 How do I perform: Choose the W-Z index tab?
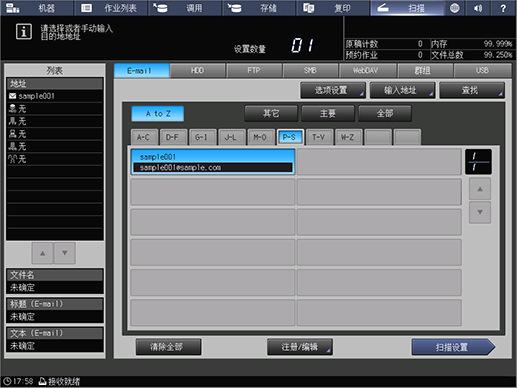[x=348, y=137]
